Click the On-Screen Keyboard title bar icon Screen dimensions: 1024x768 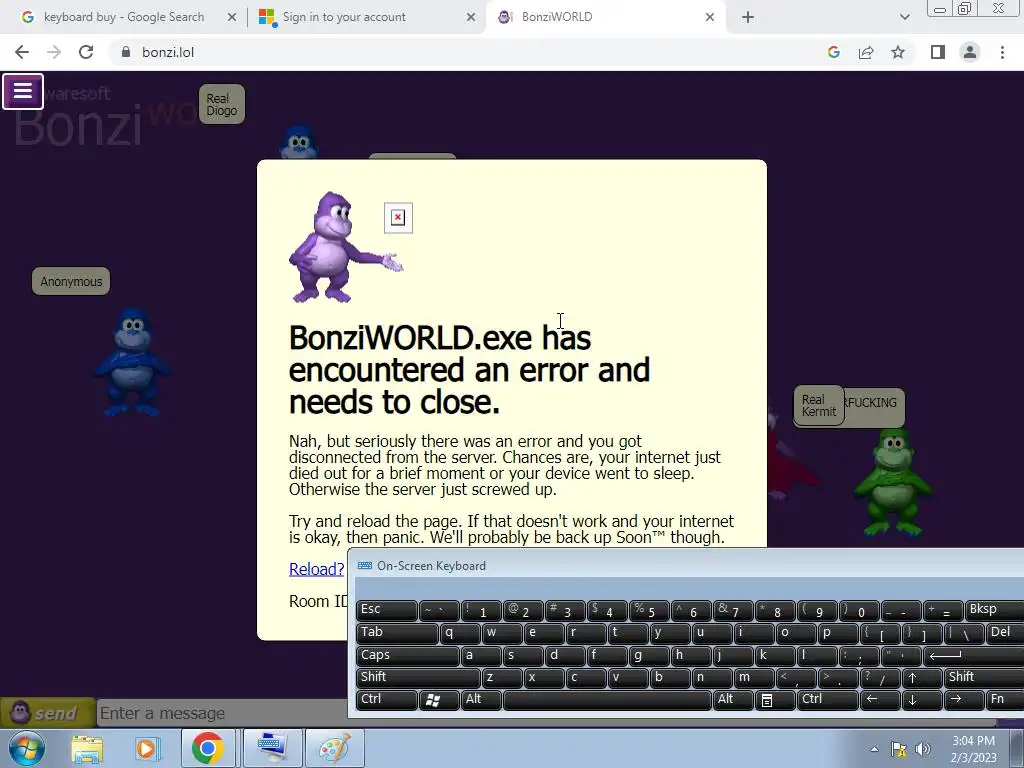(364, 566)
